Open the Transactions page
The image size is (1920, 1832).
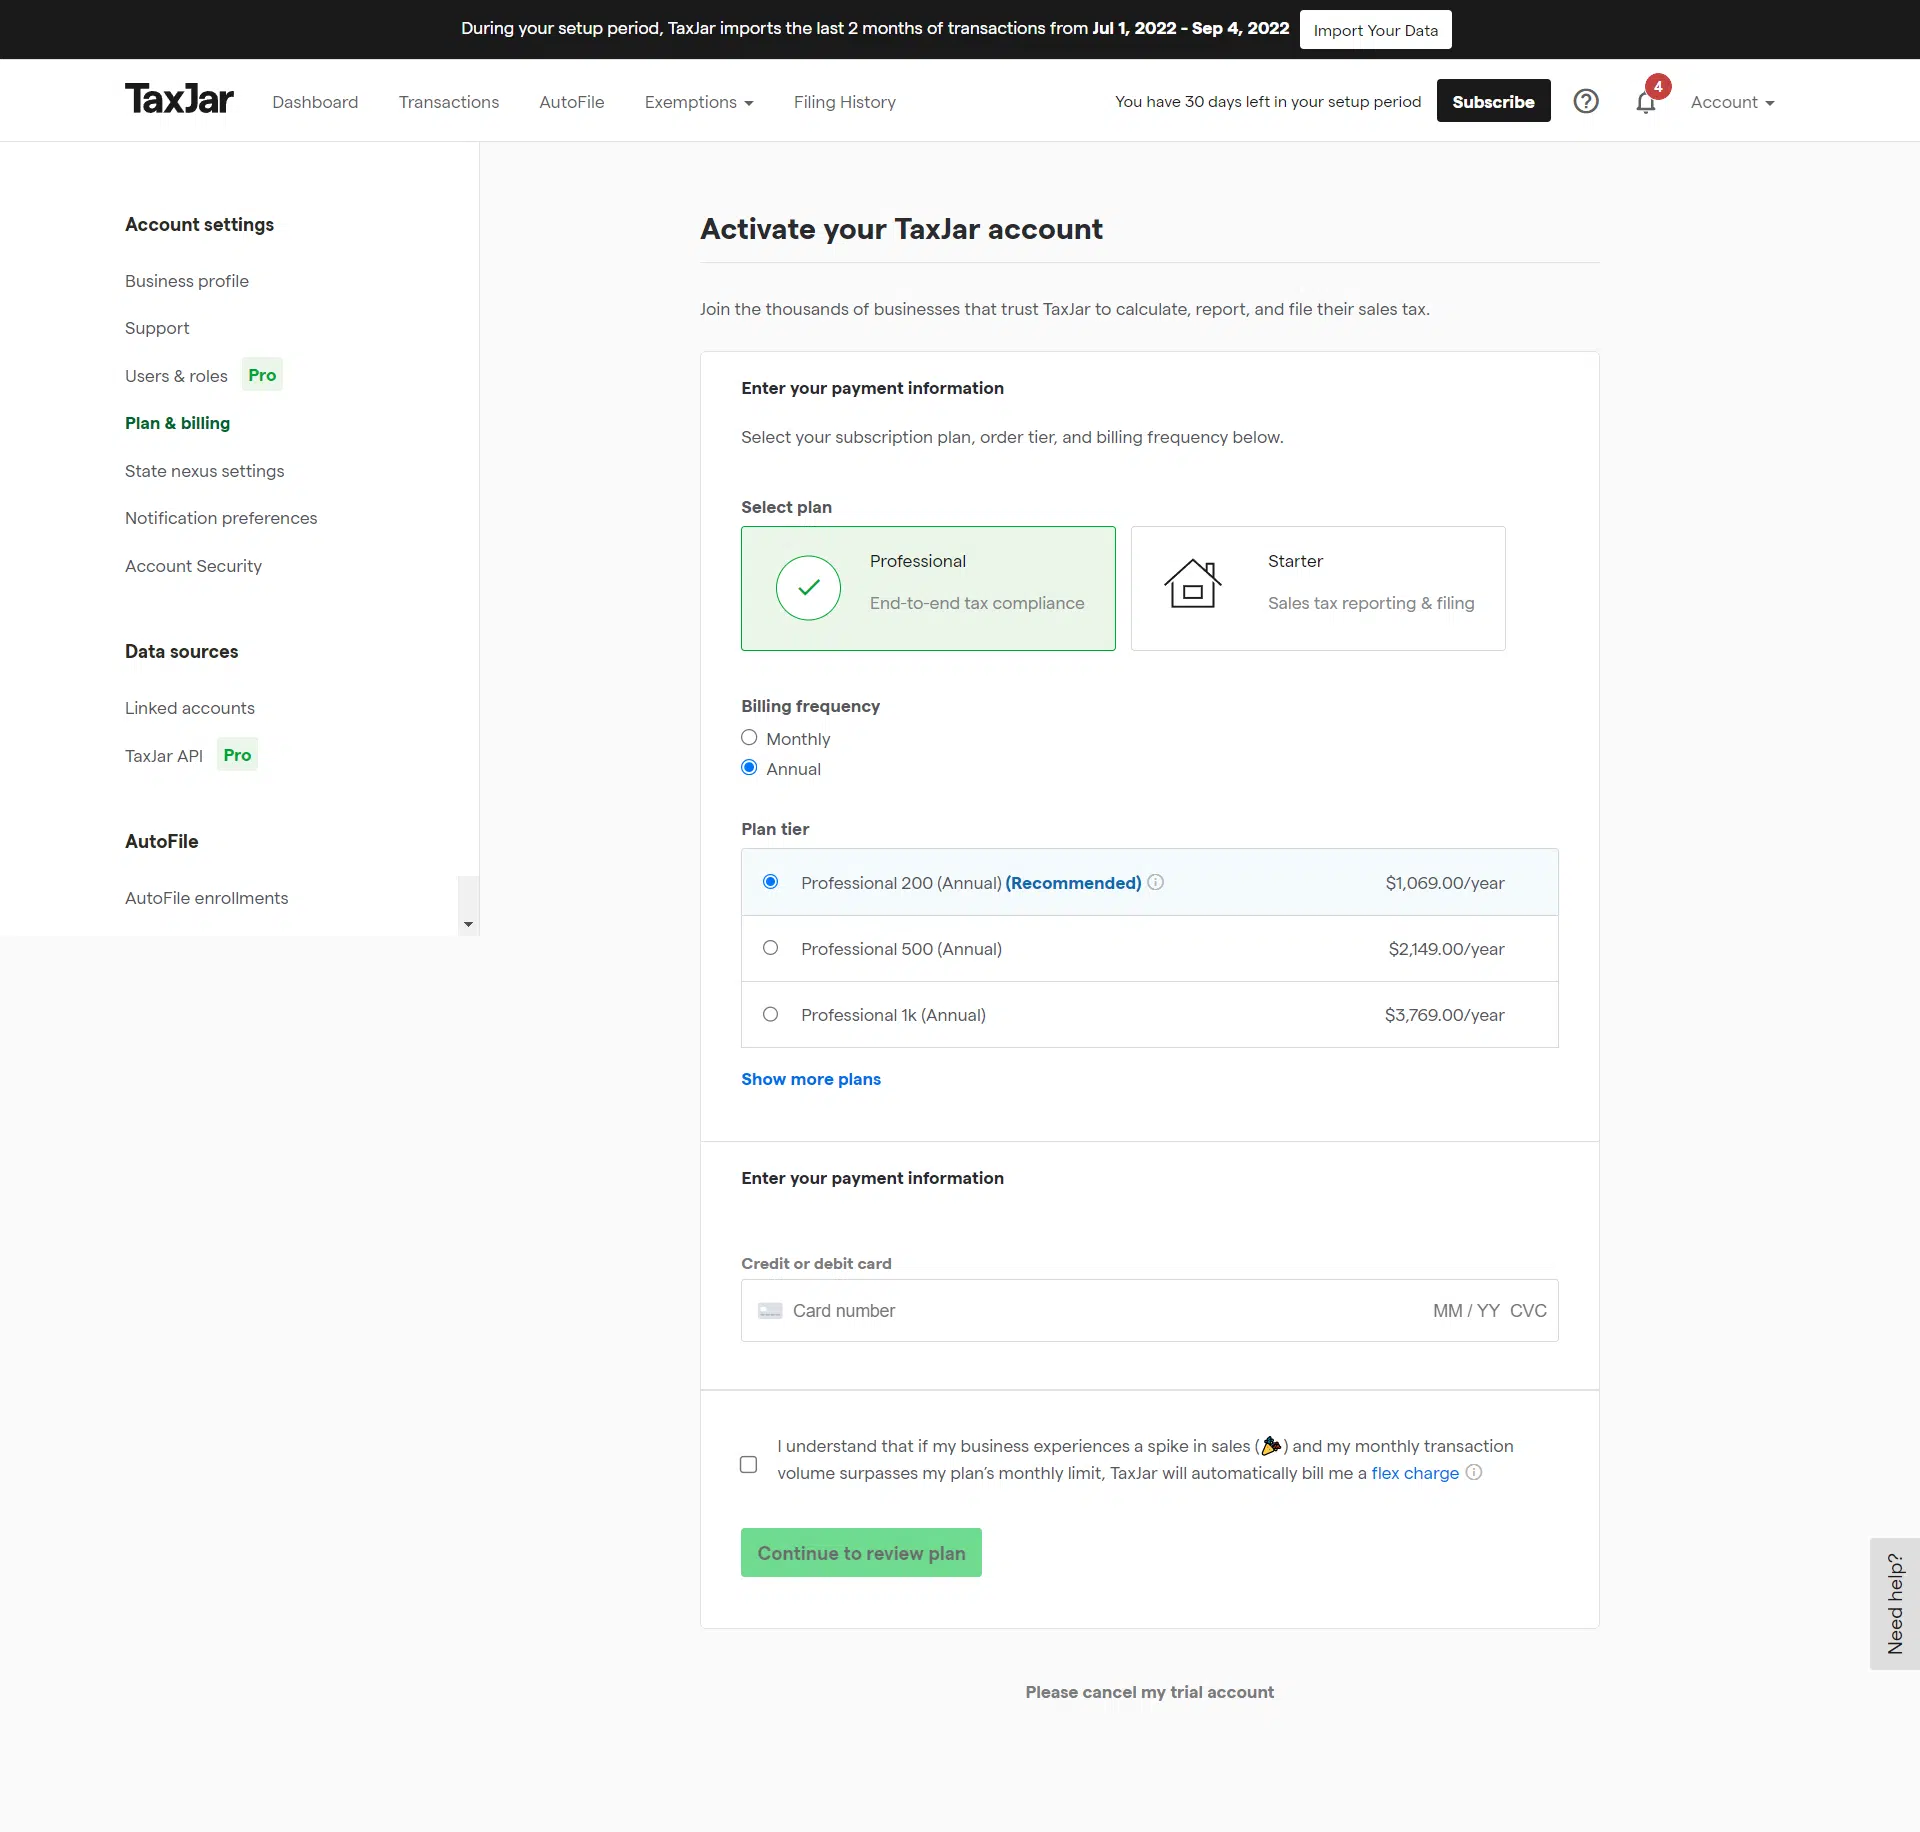click(x=449, y=102)
